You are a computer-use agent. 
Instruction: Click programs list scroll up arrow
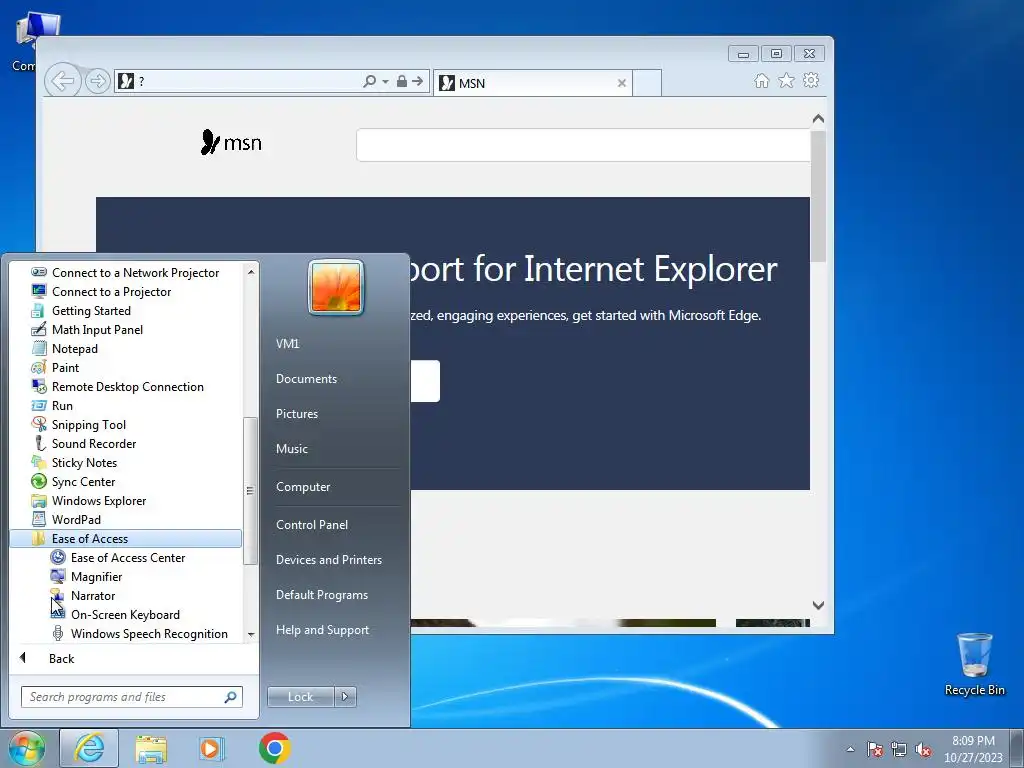251,272
